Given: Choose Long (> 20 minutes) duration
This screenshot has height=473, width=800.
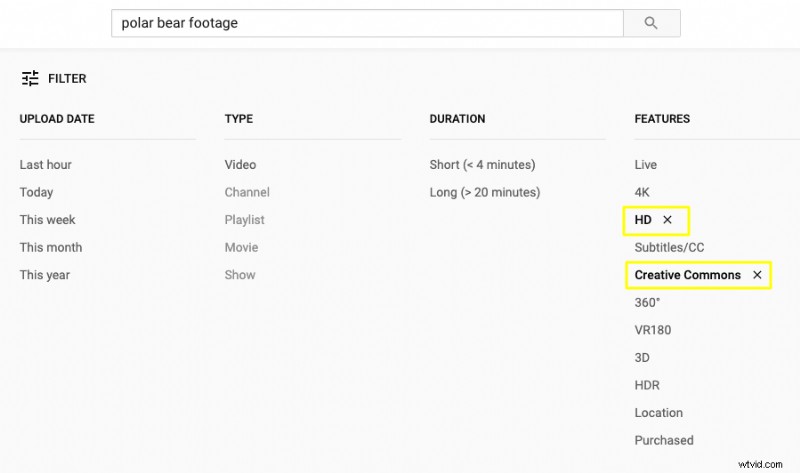Looking at the screenshot, I should (485, 192).
